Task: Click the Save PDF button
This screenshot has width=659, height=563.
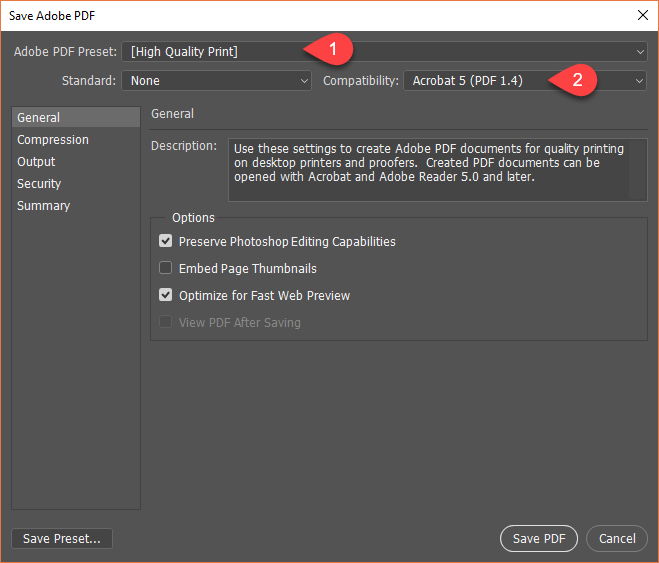Action: tap(539, 539)
